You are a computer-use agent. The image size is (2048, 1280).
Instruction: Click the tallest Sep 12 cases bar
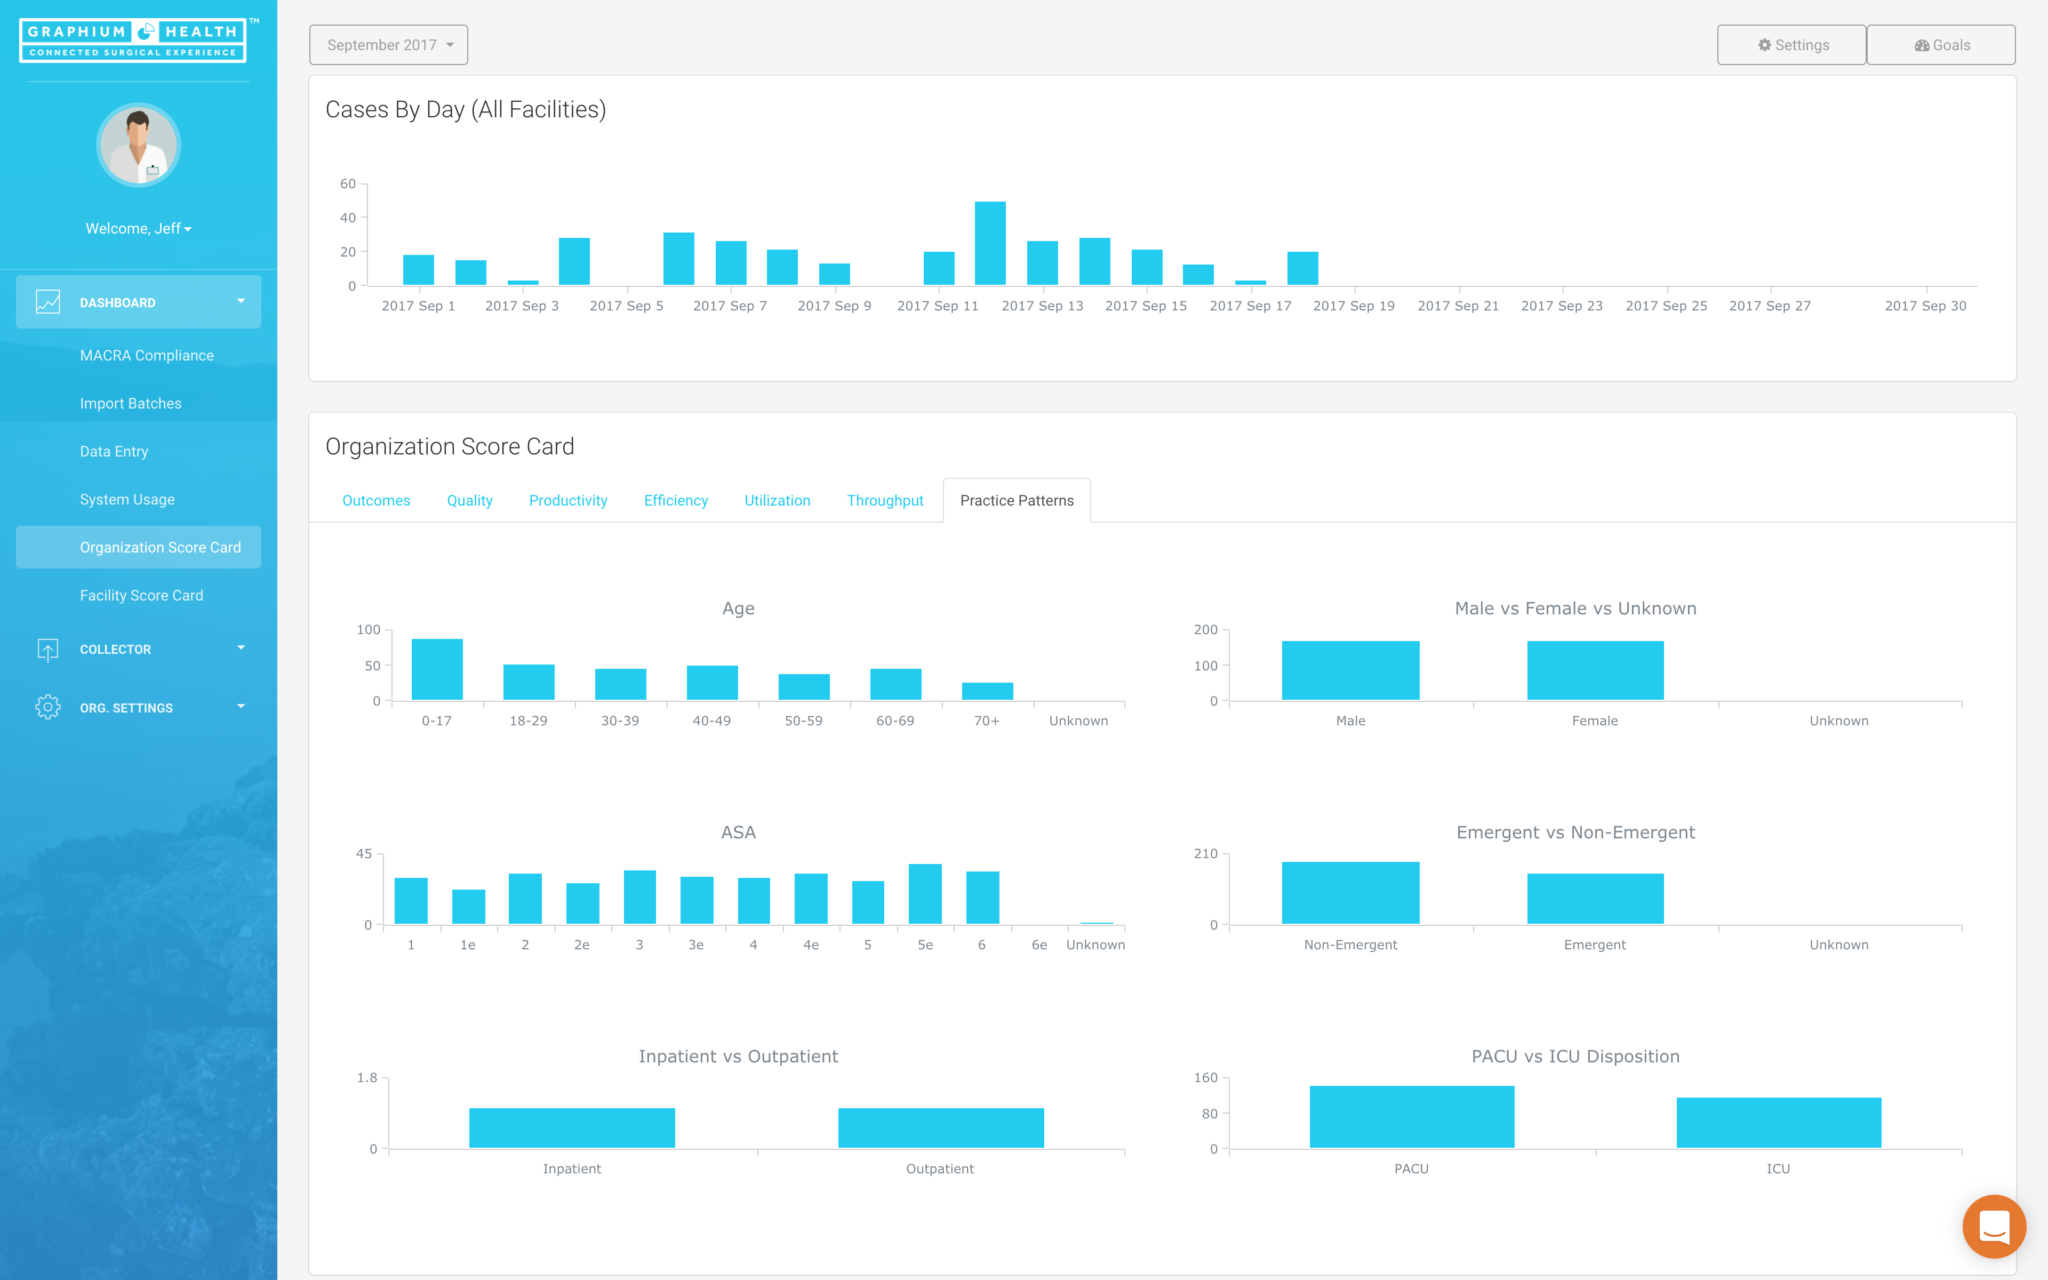(x=990, y=243)
